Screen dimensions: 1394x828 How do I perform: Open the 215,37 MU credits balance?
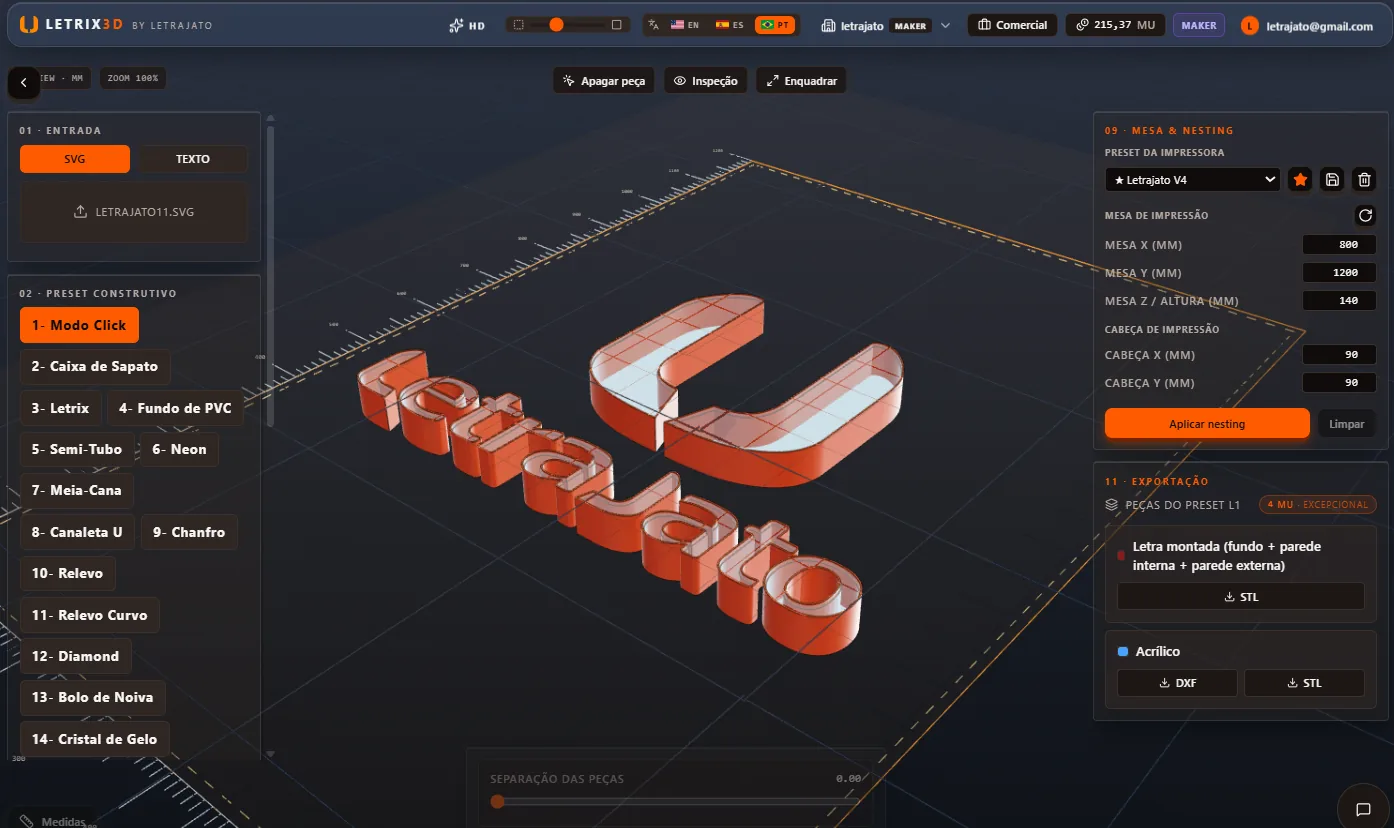click(x=1115, y=25)
